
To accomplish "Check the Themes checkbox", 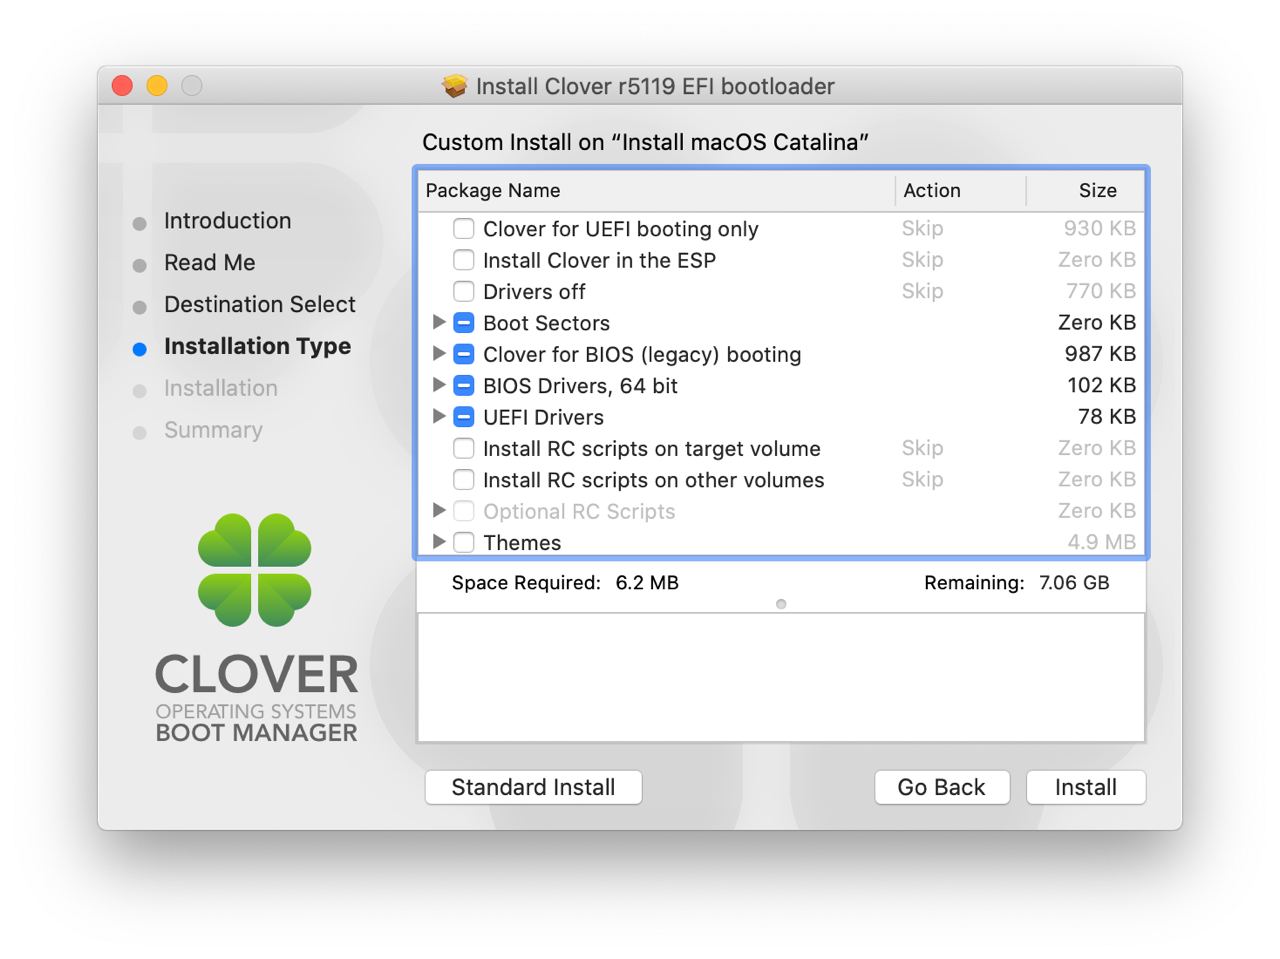I will coord(464,543).
